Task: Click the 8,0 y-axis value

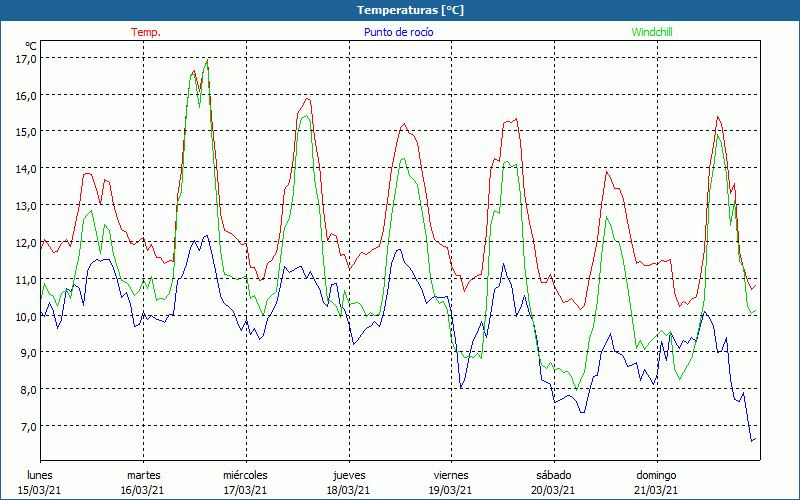Action: tap(29, 389)
